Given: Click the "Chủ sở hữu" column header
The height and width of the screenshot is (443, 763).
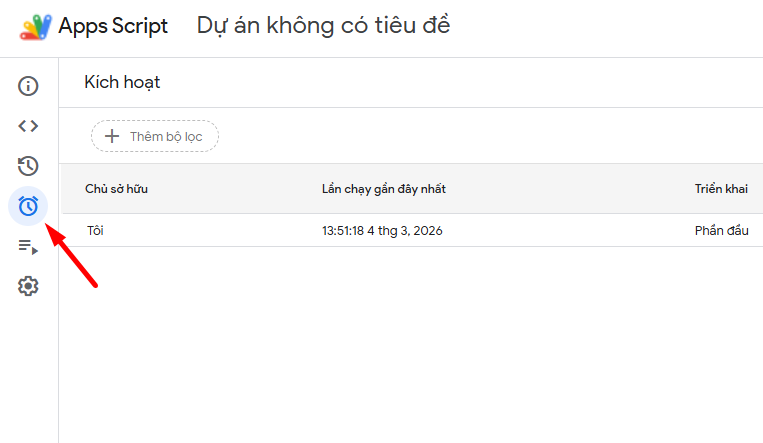Looking at the screenshot, I should tap(117, 189).
